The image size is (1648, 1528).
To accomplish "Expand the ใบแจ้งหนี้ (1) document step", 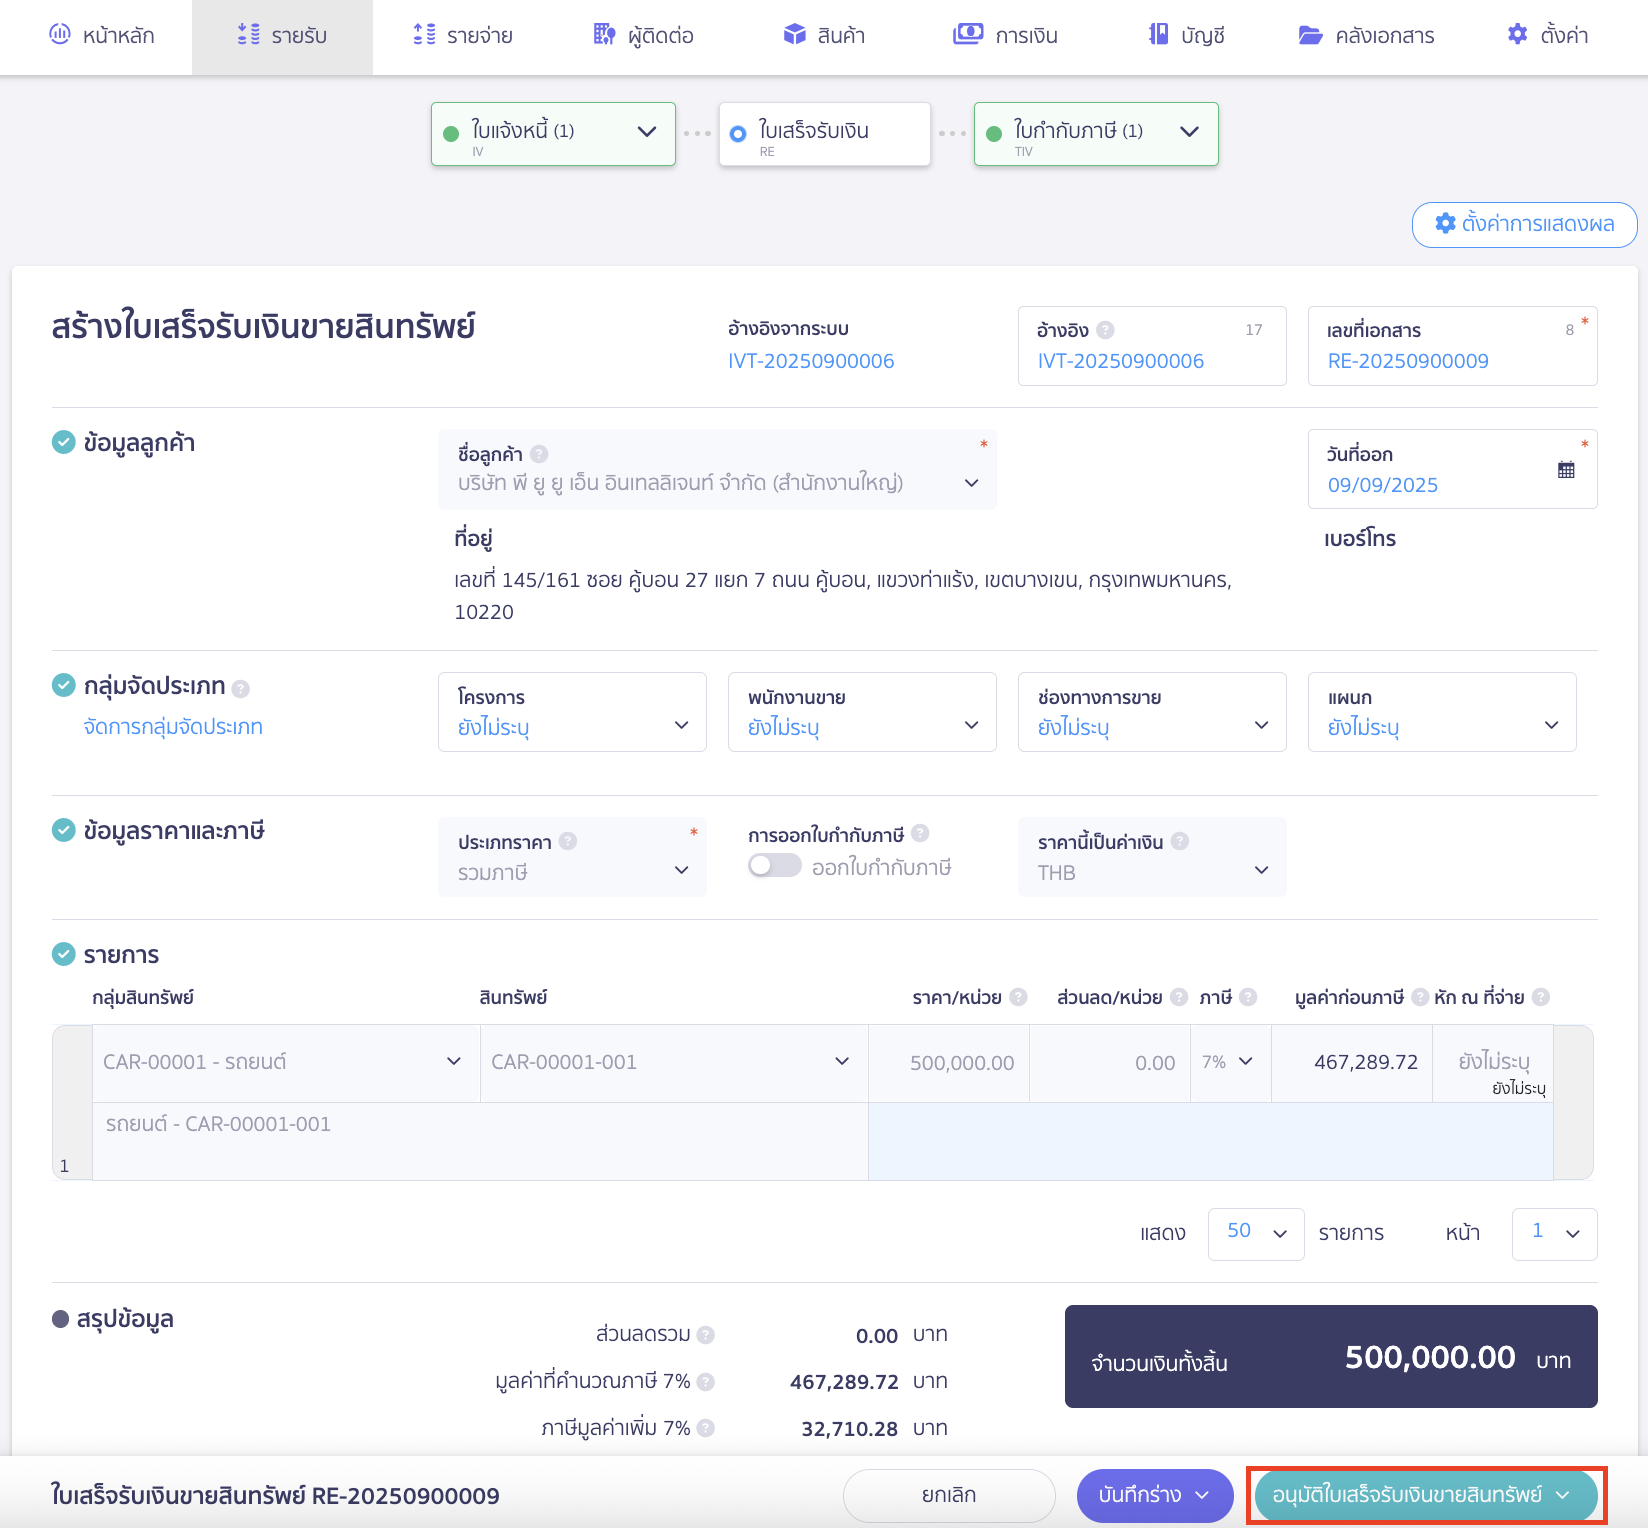I will pyautogui.click(x=553, y=134).
